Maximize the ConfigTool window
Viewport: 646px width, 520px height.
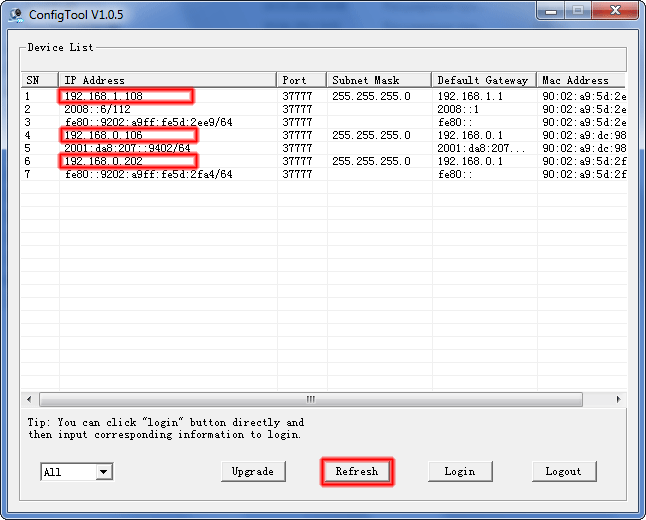point(577,12)
